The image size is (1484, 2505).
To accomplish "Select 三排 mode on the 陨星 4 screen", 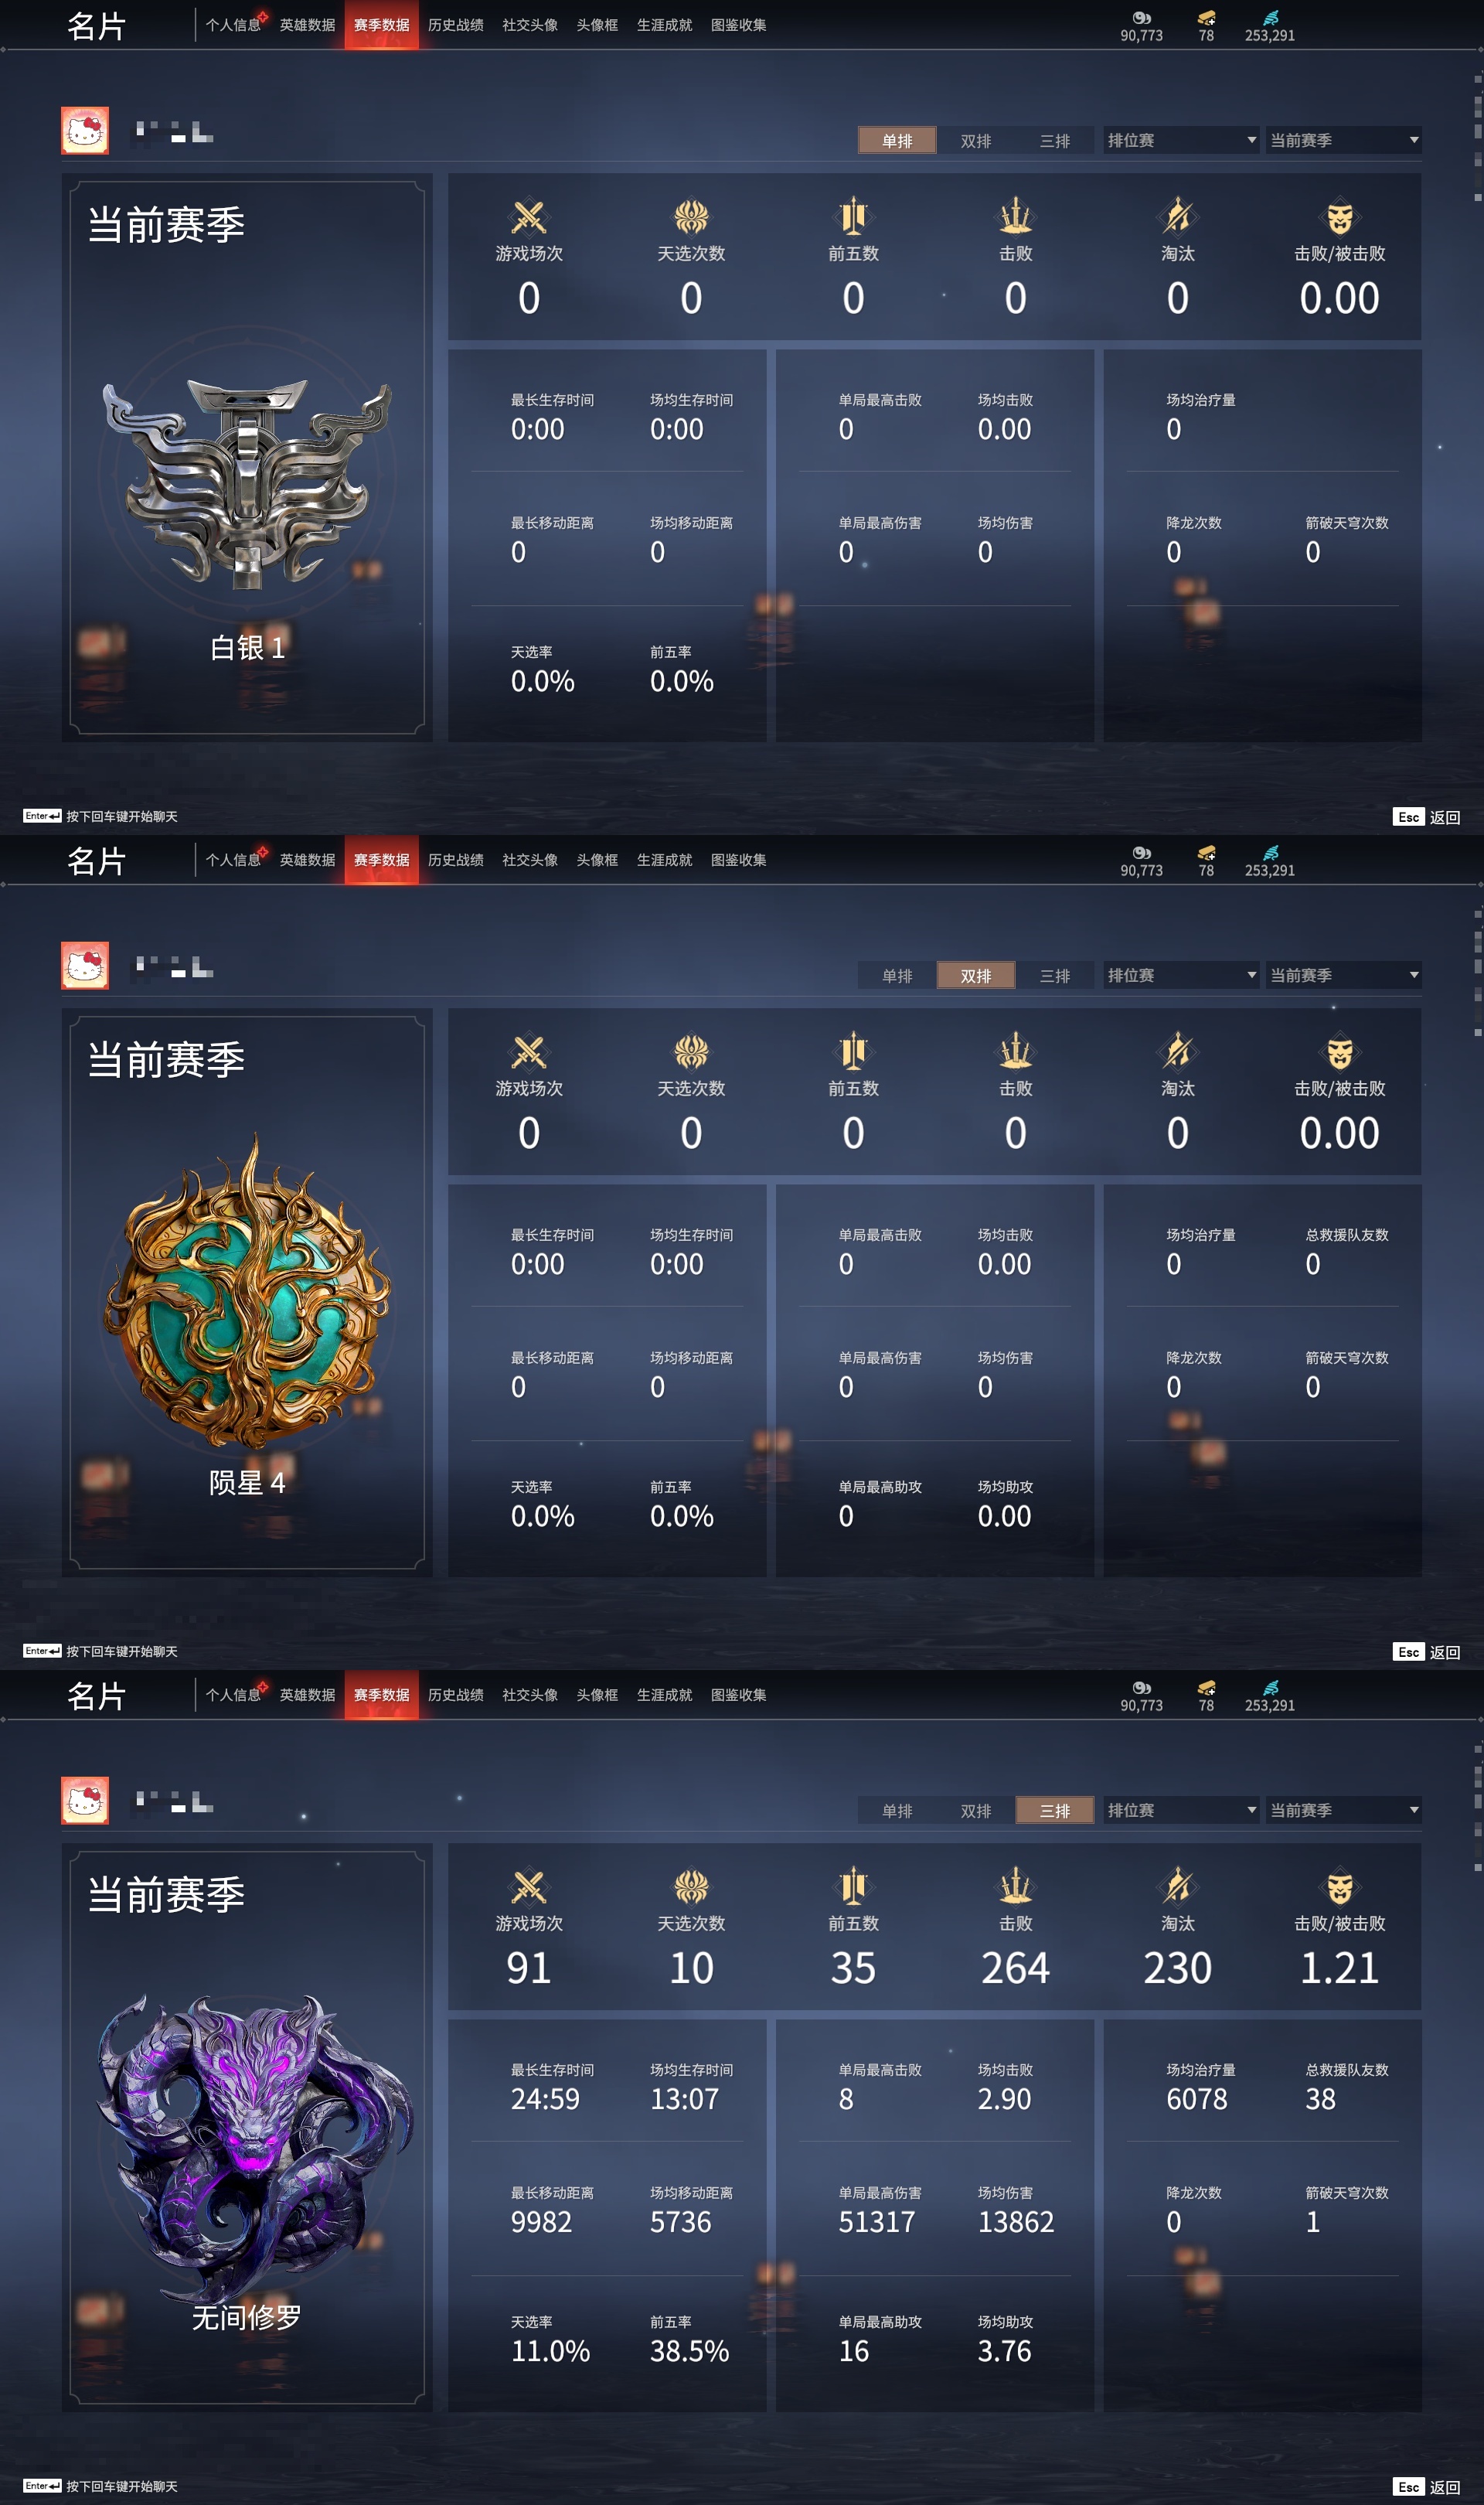I will tap(1054, 976).
